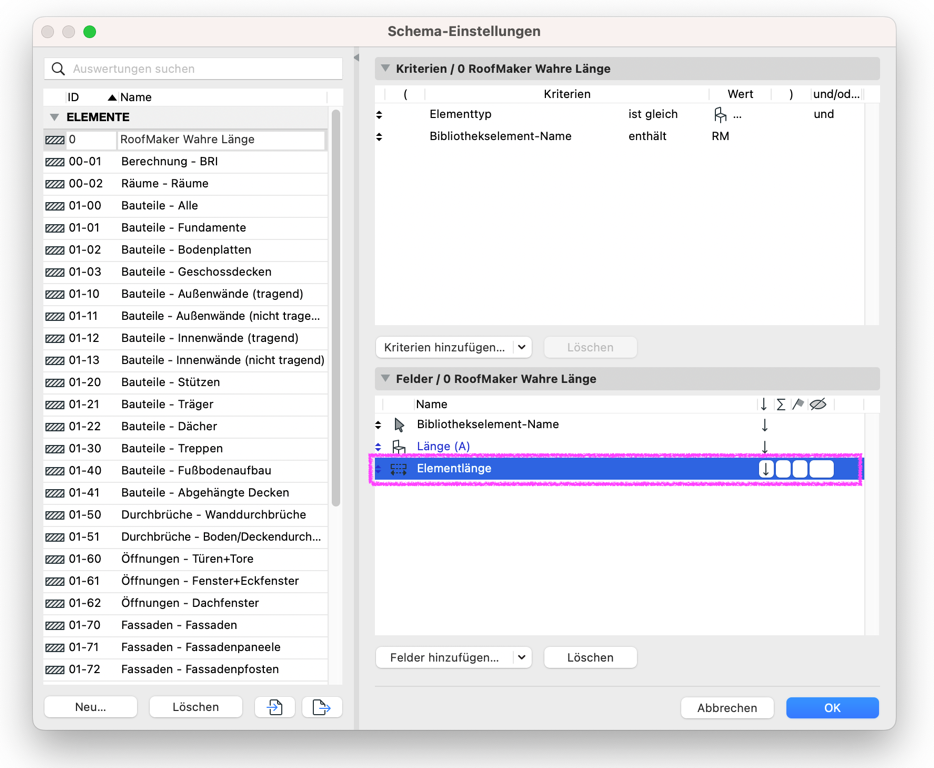
Task: Click the sum sigma column header in Felder
Action: pos(781,405)
